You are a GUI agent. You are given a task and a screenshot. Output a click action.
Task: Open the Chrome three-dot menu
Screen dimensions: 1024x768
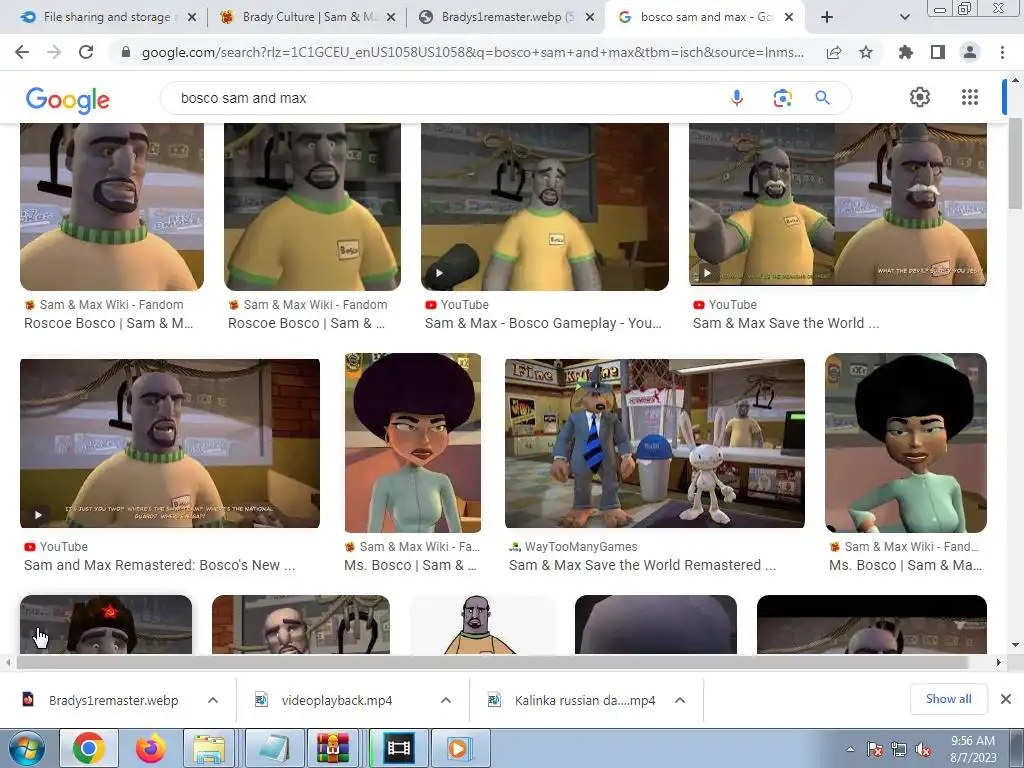[1002, 52]
